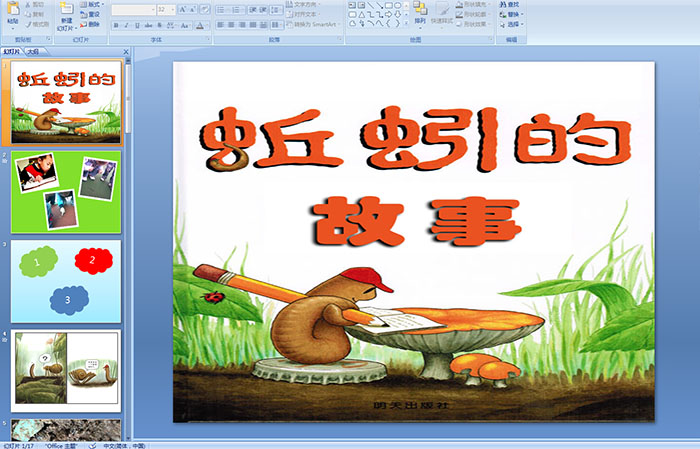Screen dimensions: 700x449
Task: Convert text to SmartArt
Action: 314,24
